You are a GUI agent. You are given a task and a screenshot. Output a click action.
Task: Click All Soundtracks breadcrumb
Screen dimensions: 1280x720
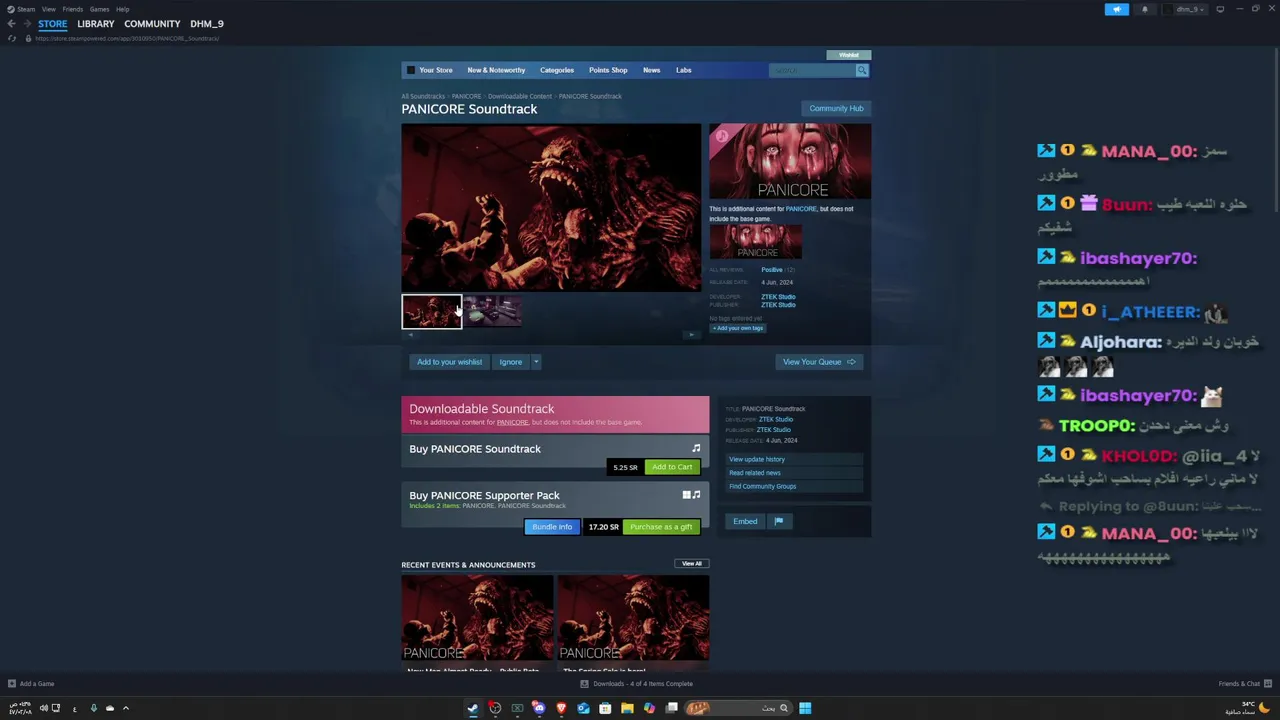click(423, 96)
